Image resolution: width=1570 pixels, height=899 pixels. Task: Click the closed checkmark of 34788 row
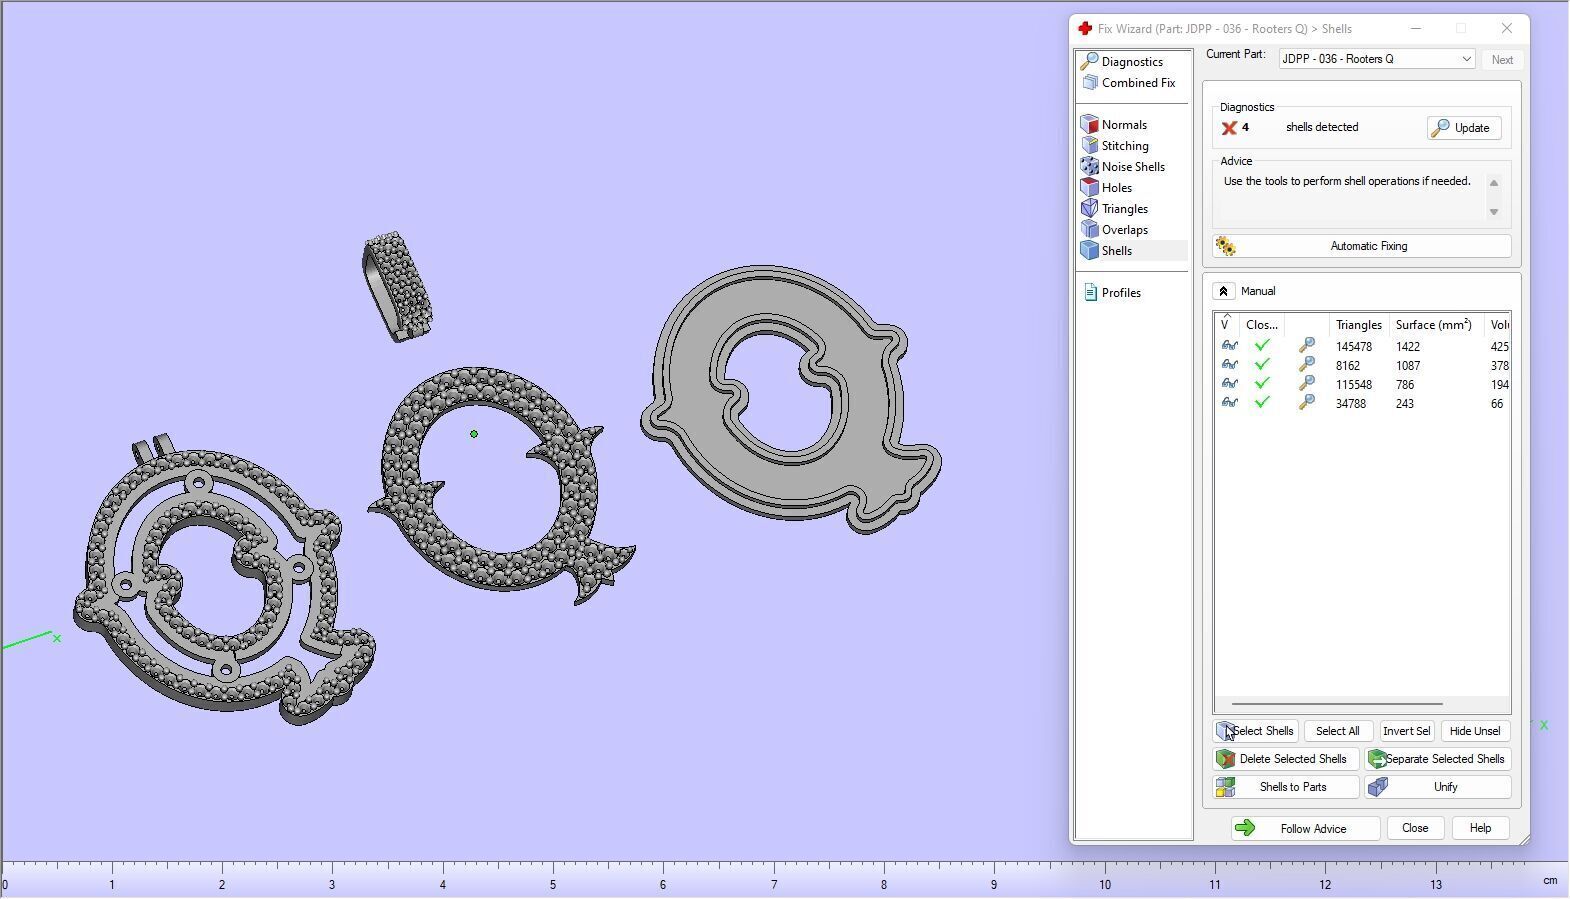click(1262, 403)
